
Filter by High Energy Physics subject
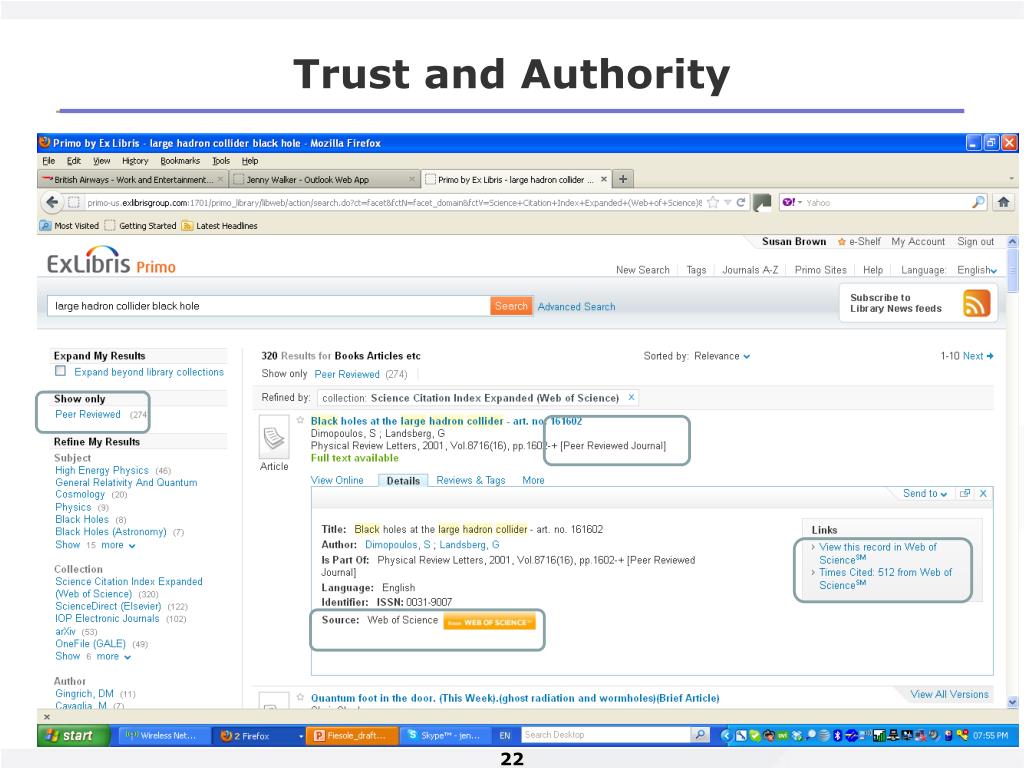[102, 470]
